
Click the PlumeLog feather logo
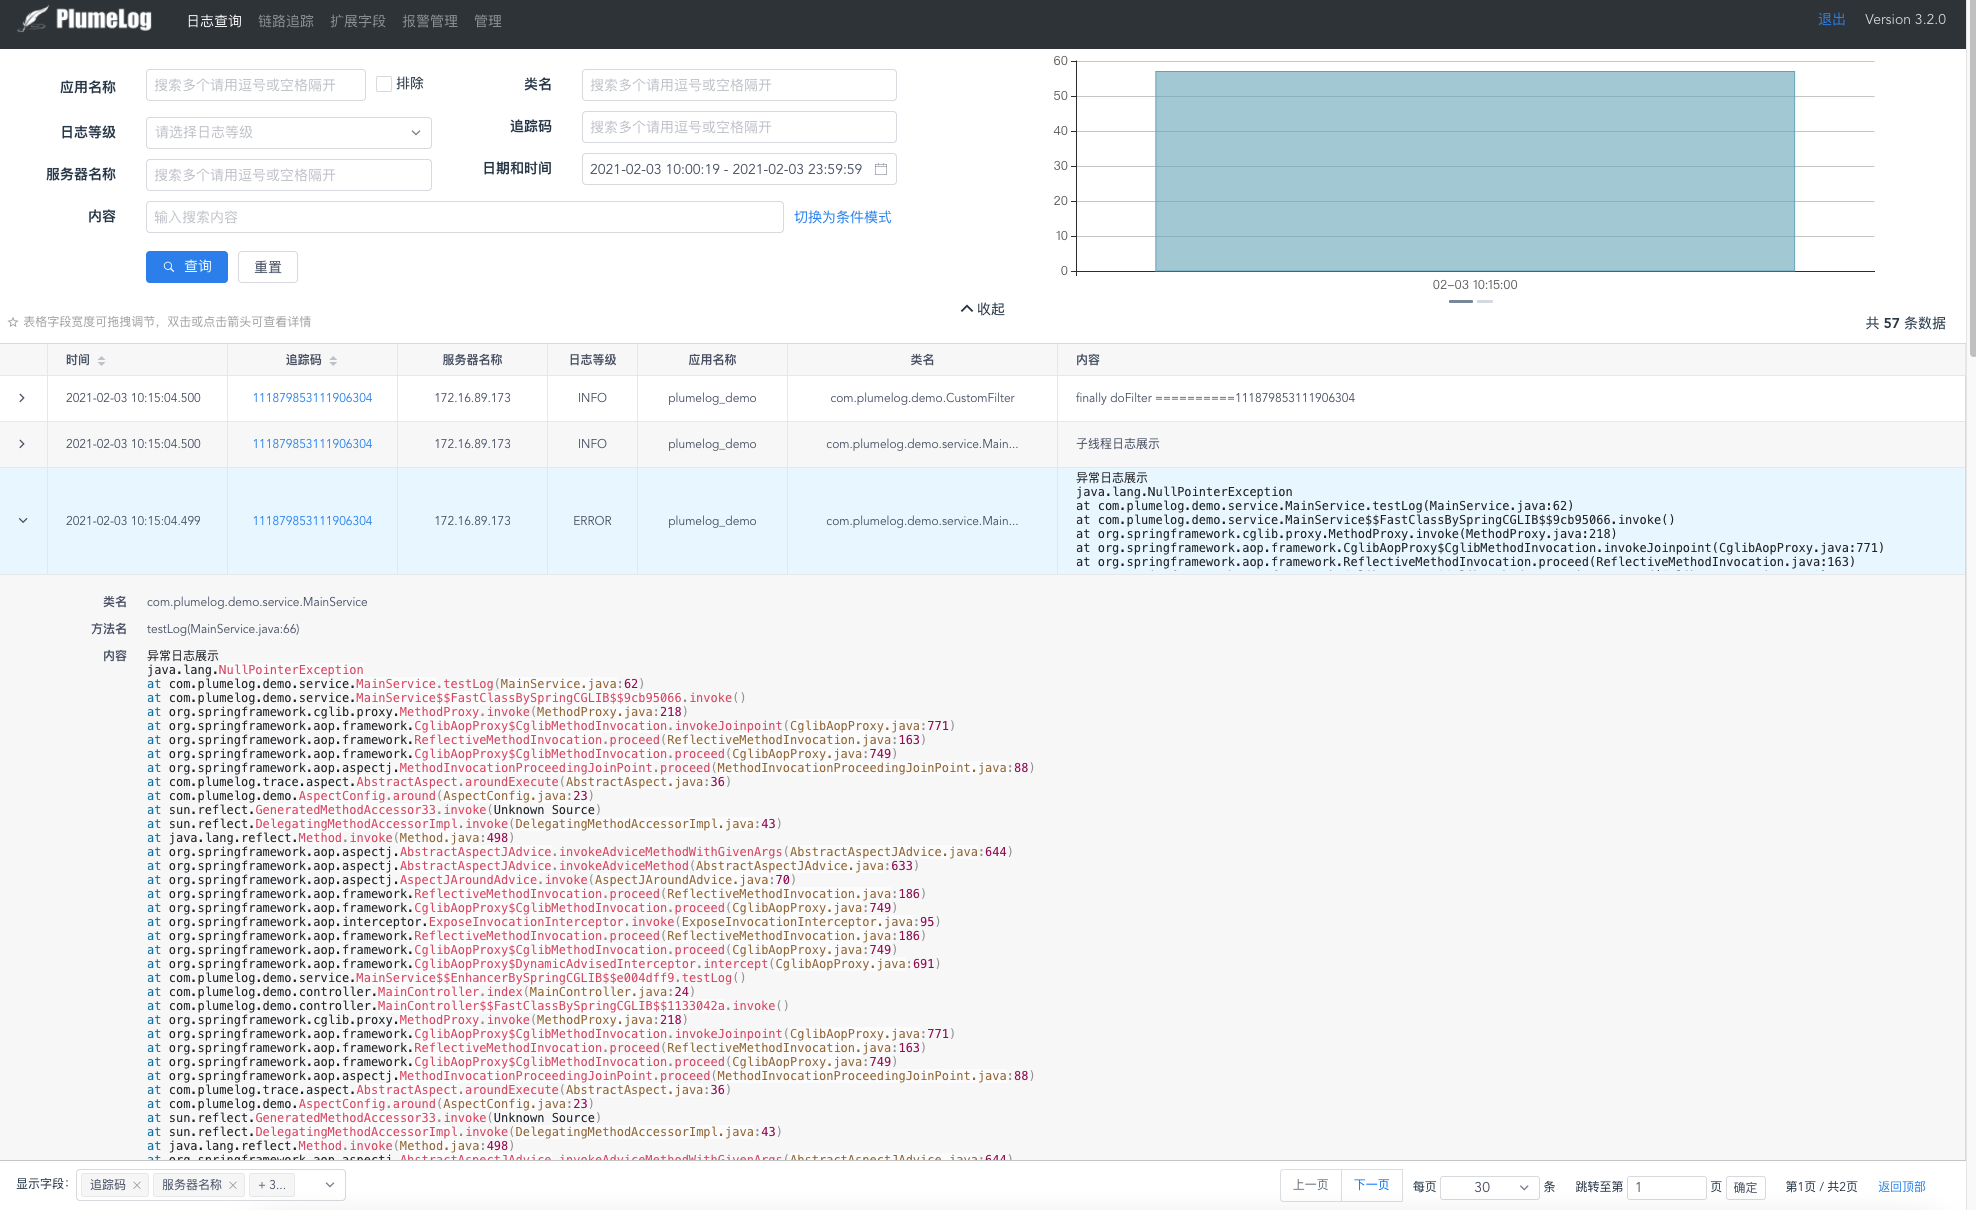[x=34, y=20]
